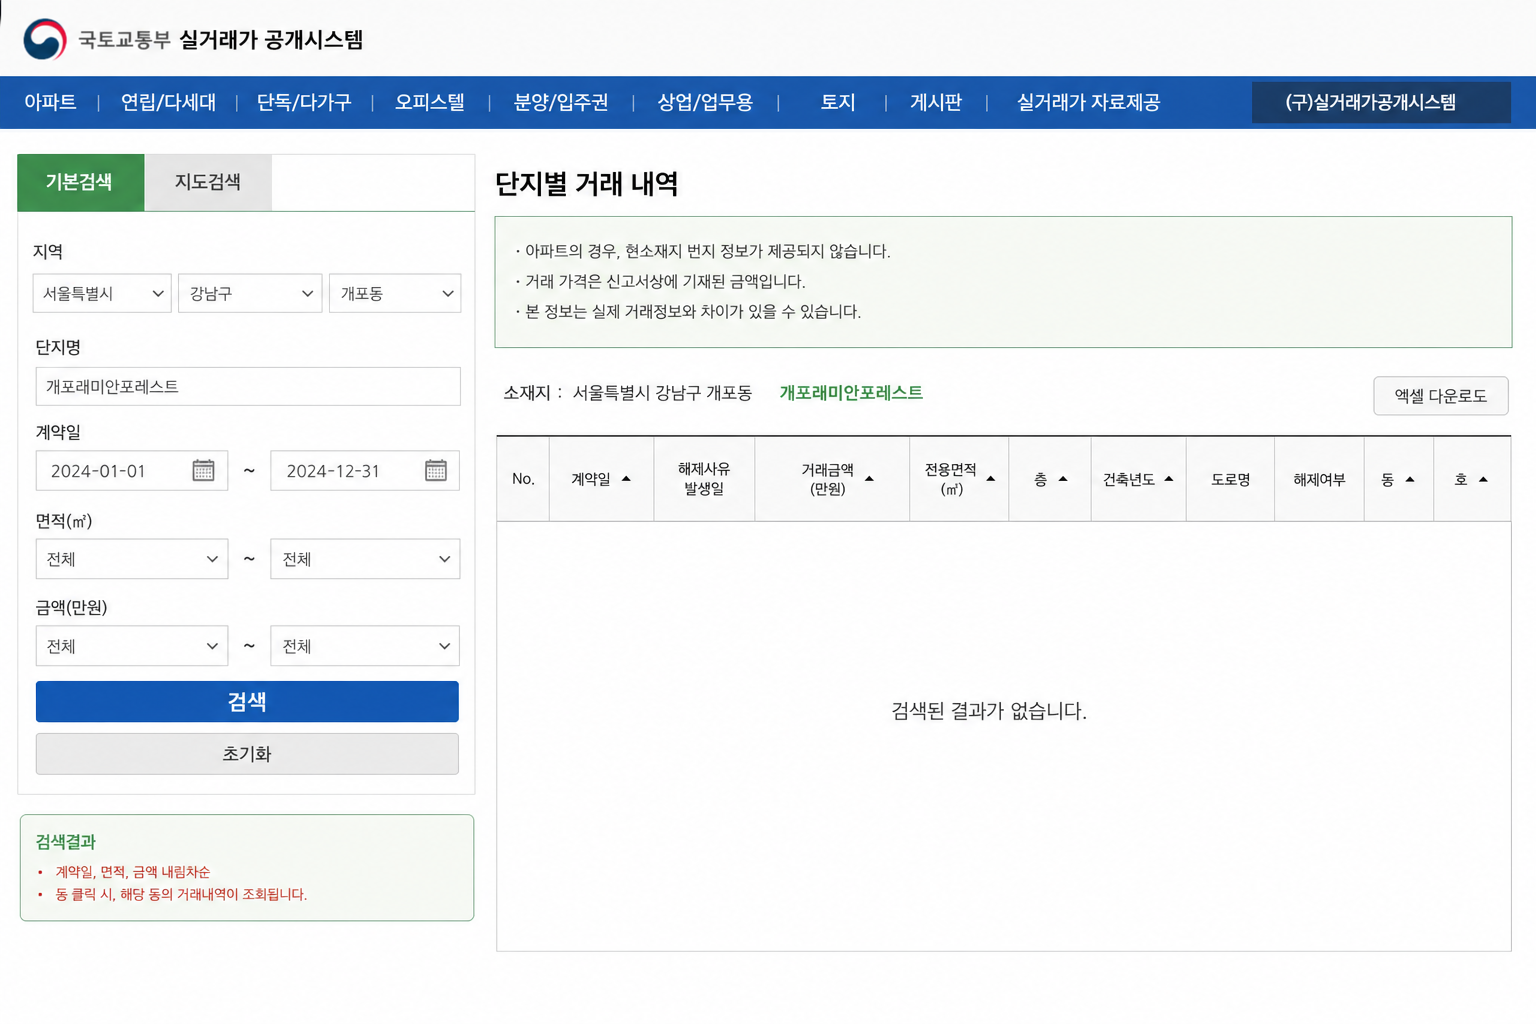The image size is (1536, 1024).
Task: Click the 아파트의 경우 notice line
Action: click(707, 251)
